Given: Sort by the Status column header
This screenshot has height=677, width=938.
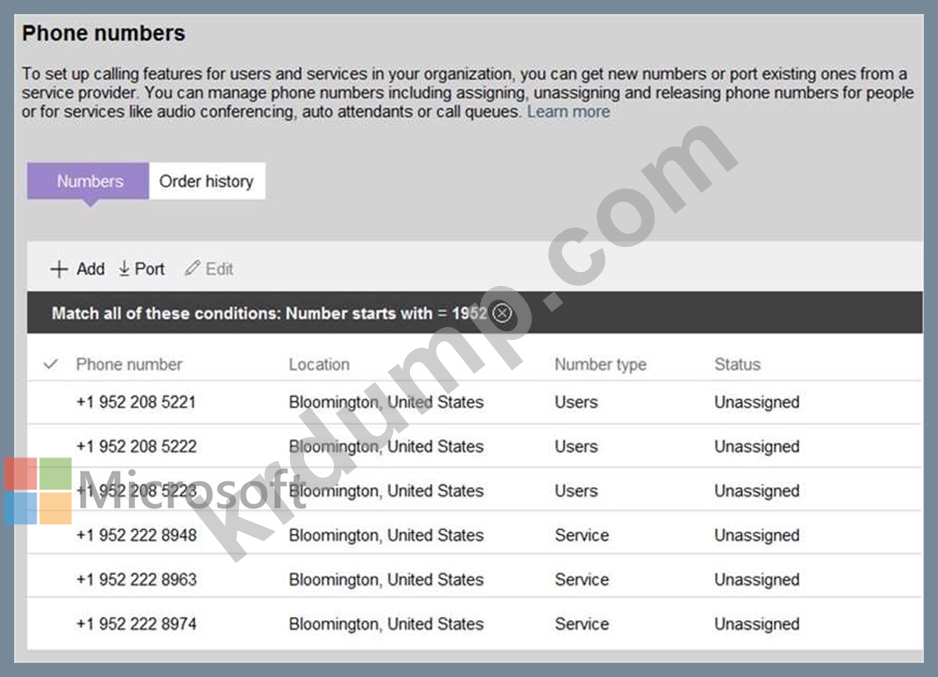Looking at the screenshot, I should (x=737, y=364).
